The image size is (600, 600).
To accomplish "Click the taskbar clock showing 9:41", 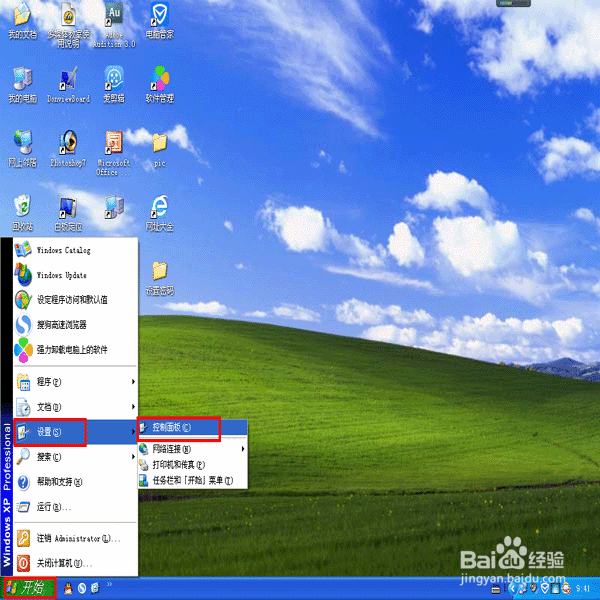I will (583, 589).
